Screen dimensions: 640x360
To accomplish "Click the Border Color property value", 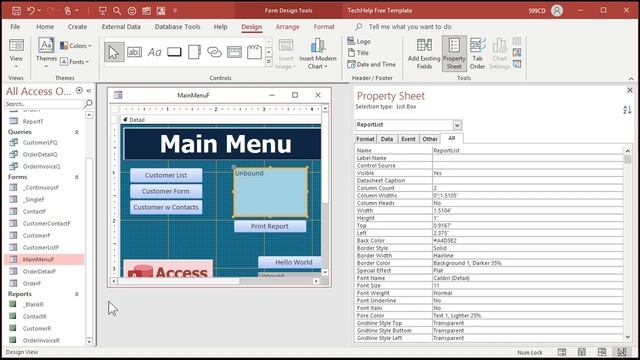I will pyautogui.click(x=527, y=263).
